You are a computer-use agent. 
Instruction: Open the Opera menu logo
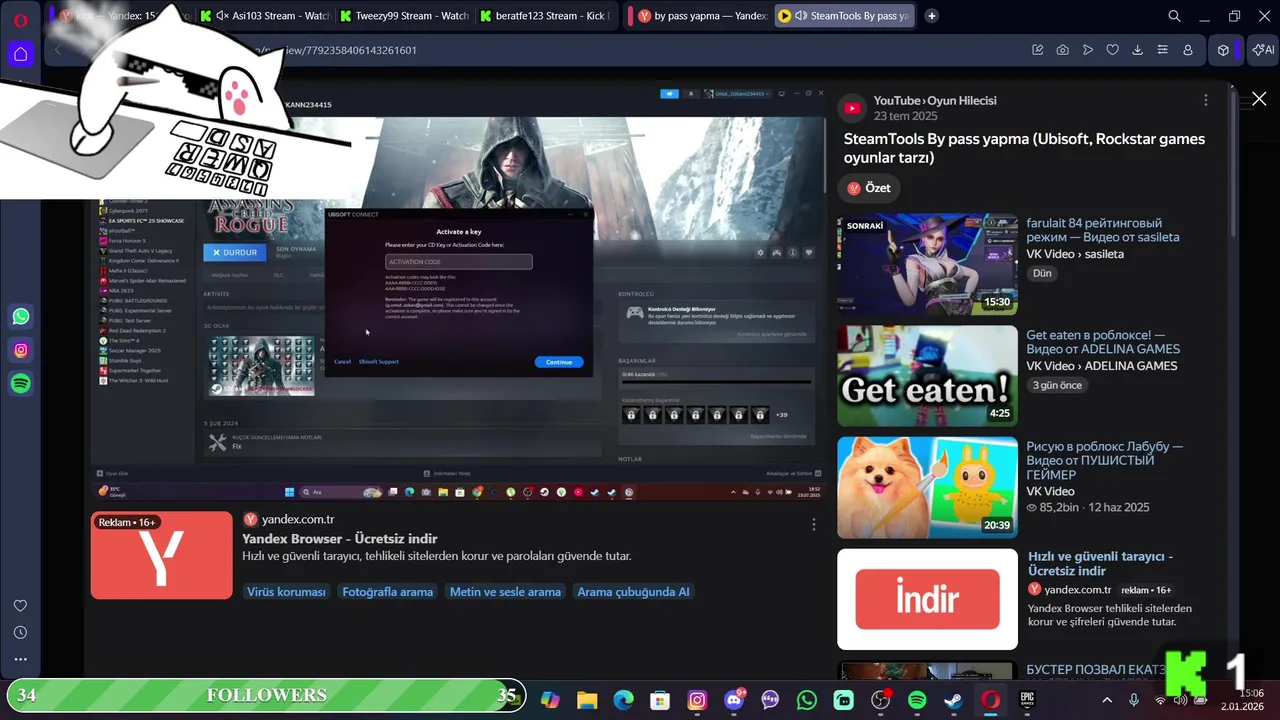pos(20,19)
